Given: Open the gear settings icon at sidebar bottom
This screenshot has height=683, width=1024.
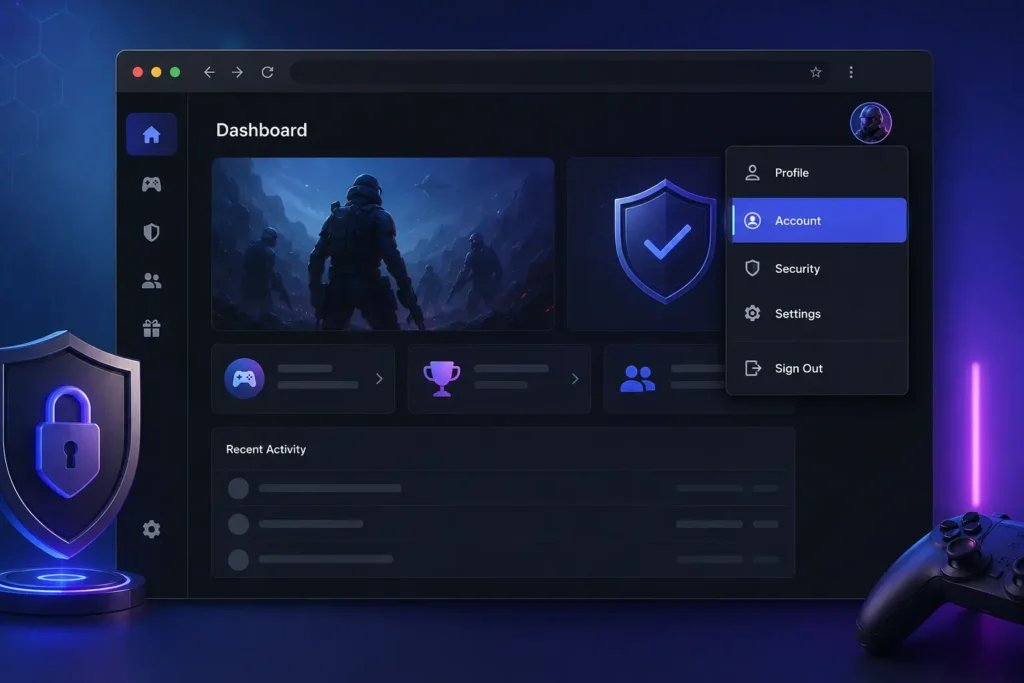Looking at the screenshot, I should (152, 529).
